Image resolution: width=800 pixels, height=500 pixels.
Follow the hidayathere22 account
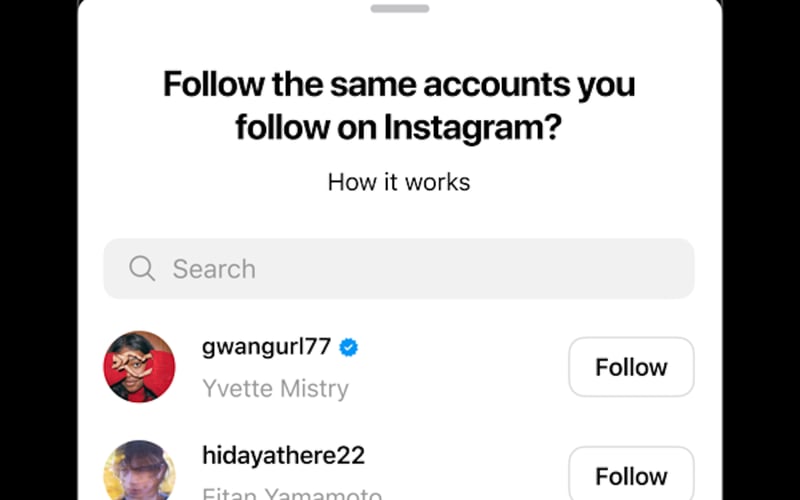click(631, 475)
